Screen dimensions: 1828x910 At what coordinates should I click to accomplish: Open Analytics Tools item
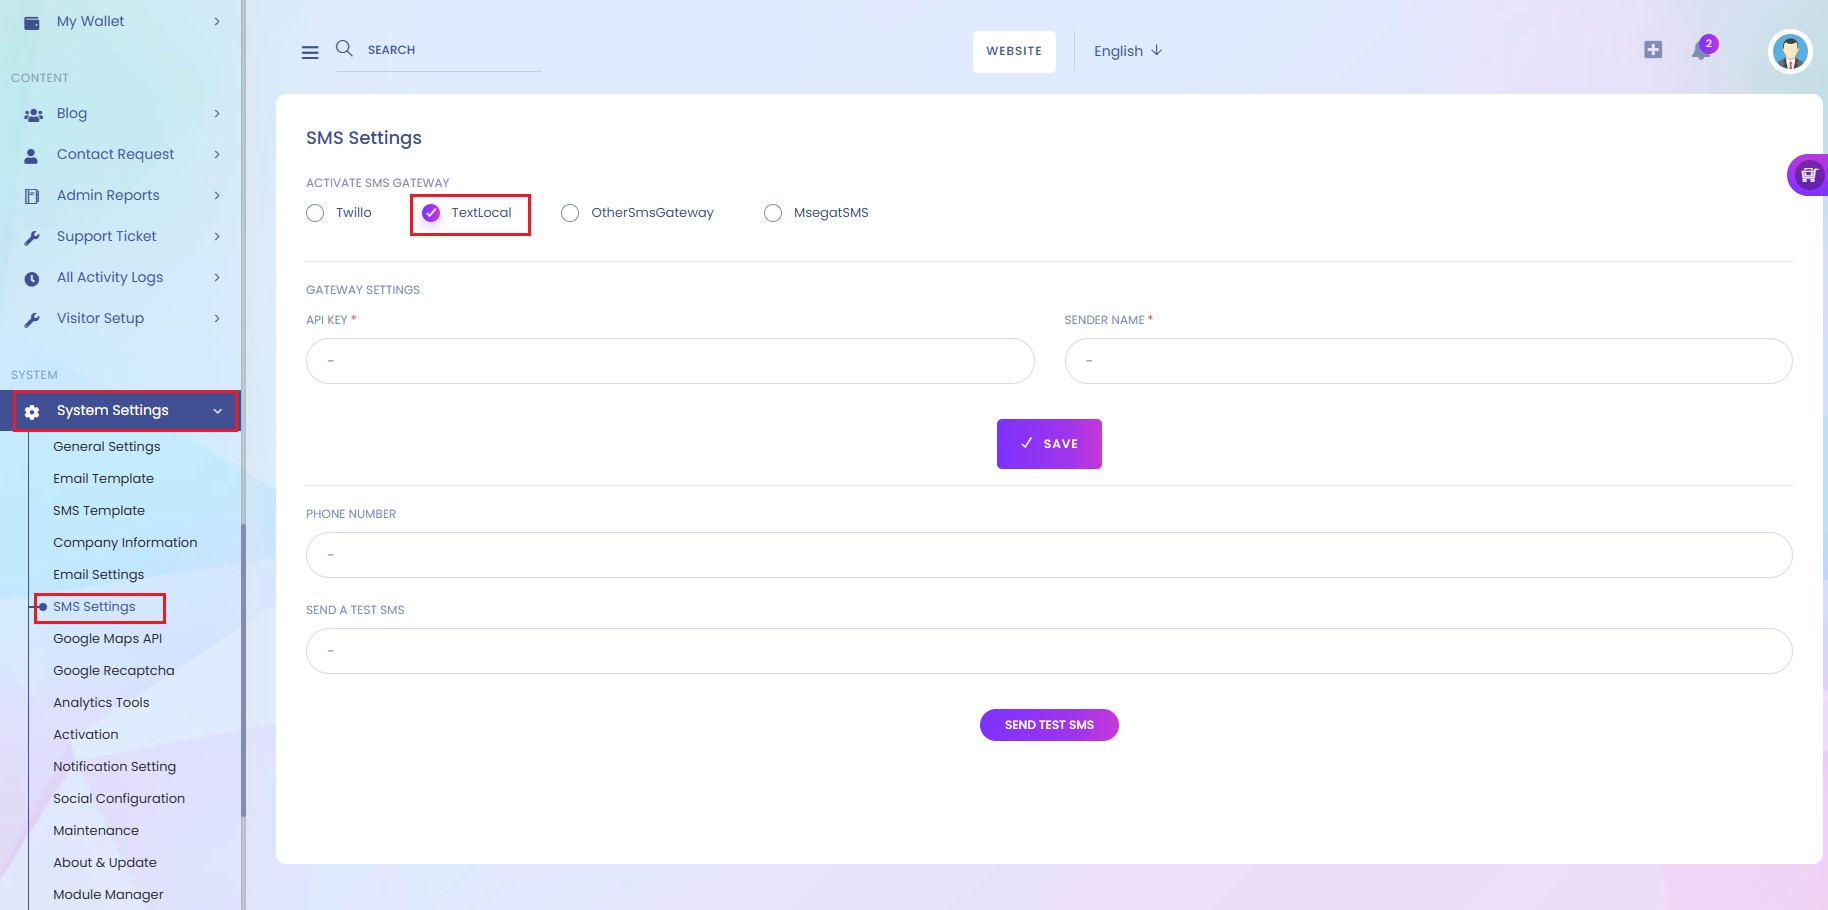coord(101,702)
